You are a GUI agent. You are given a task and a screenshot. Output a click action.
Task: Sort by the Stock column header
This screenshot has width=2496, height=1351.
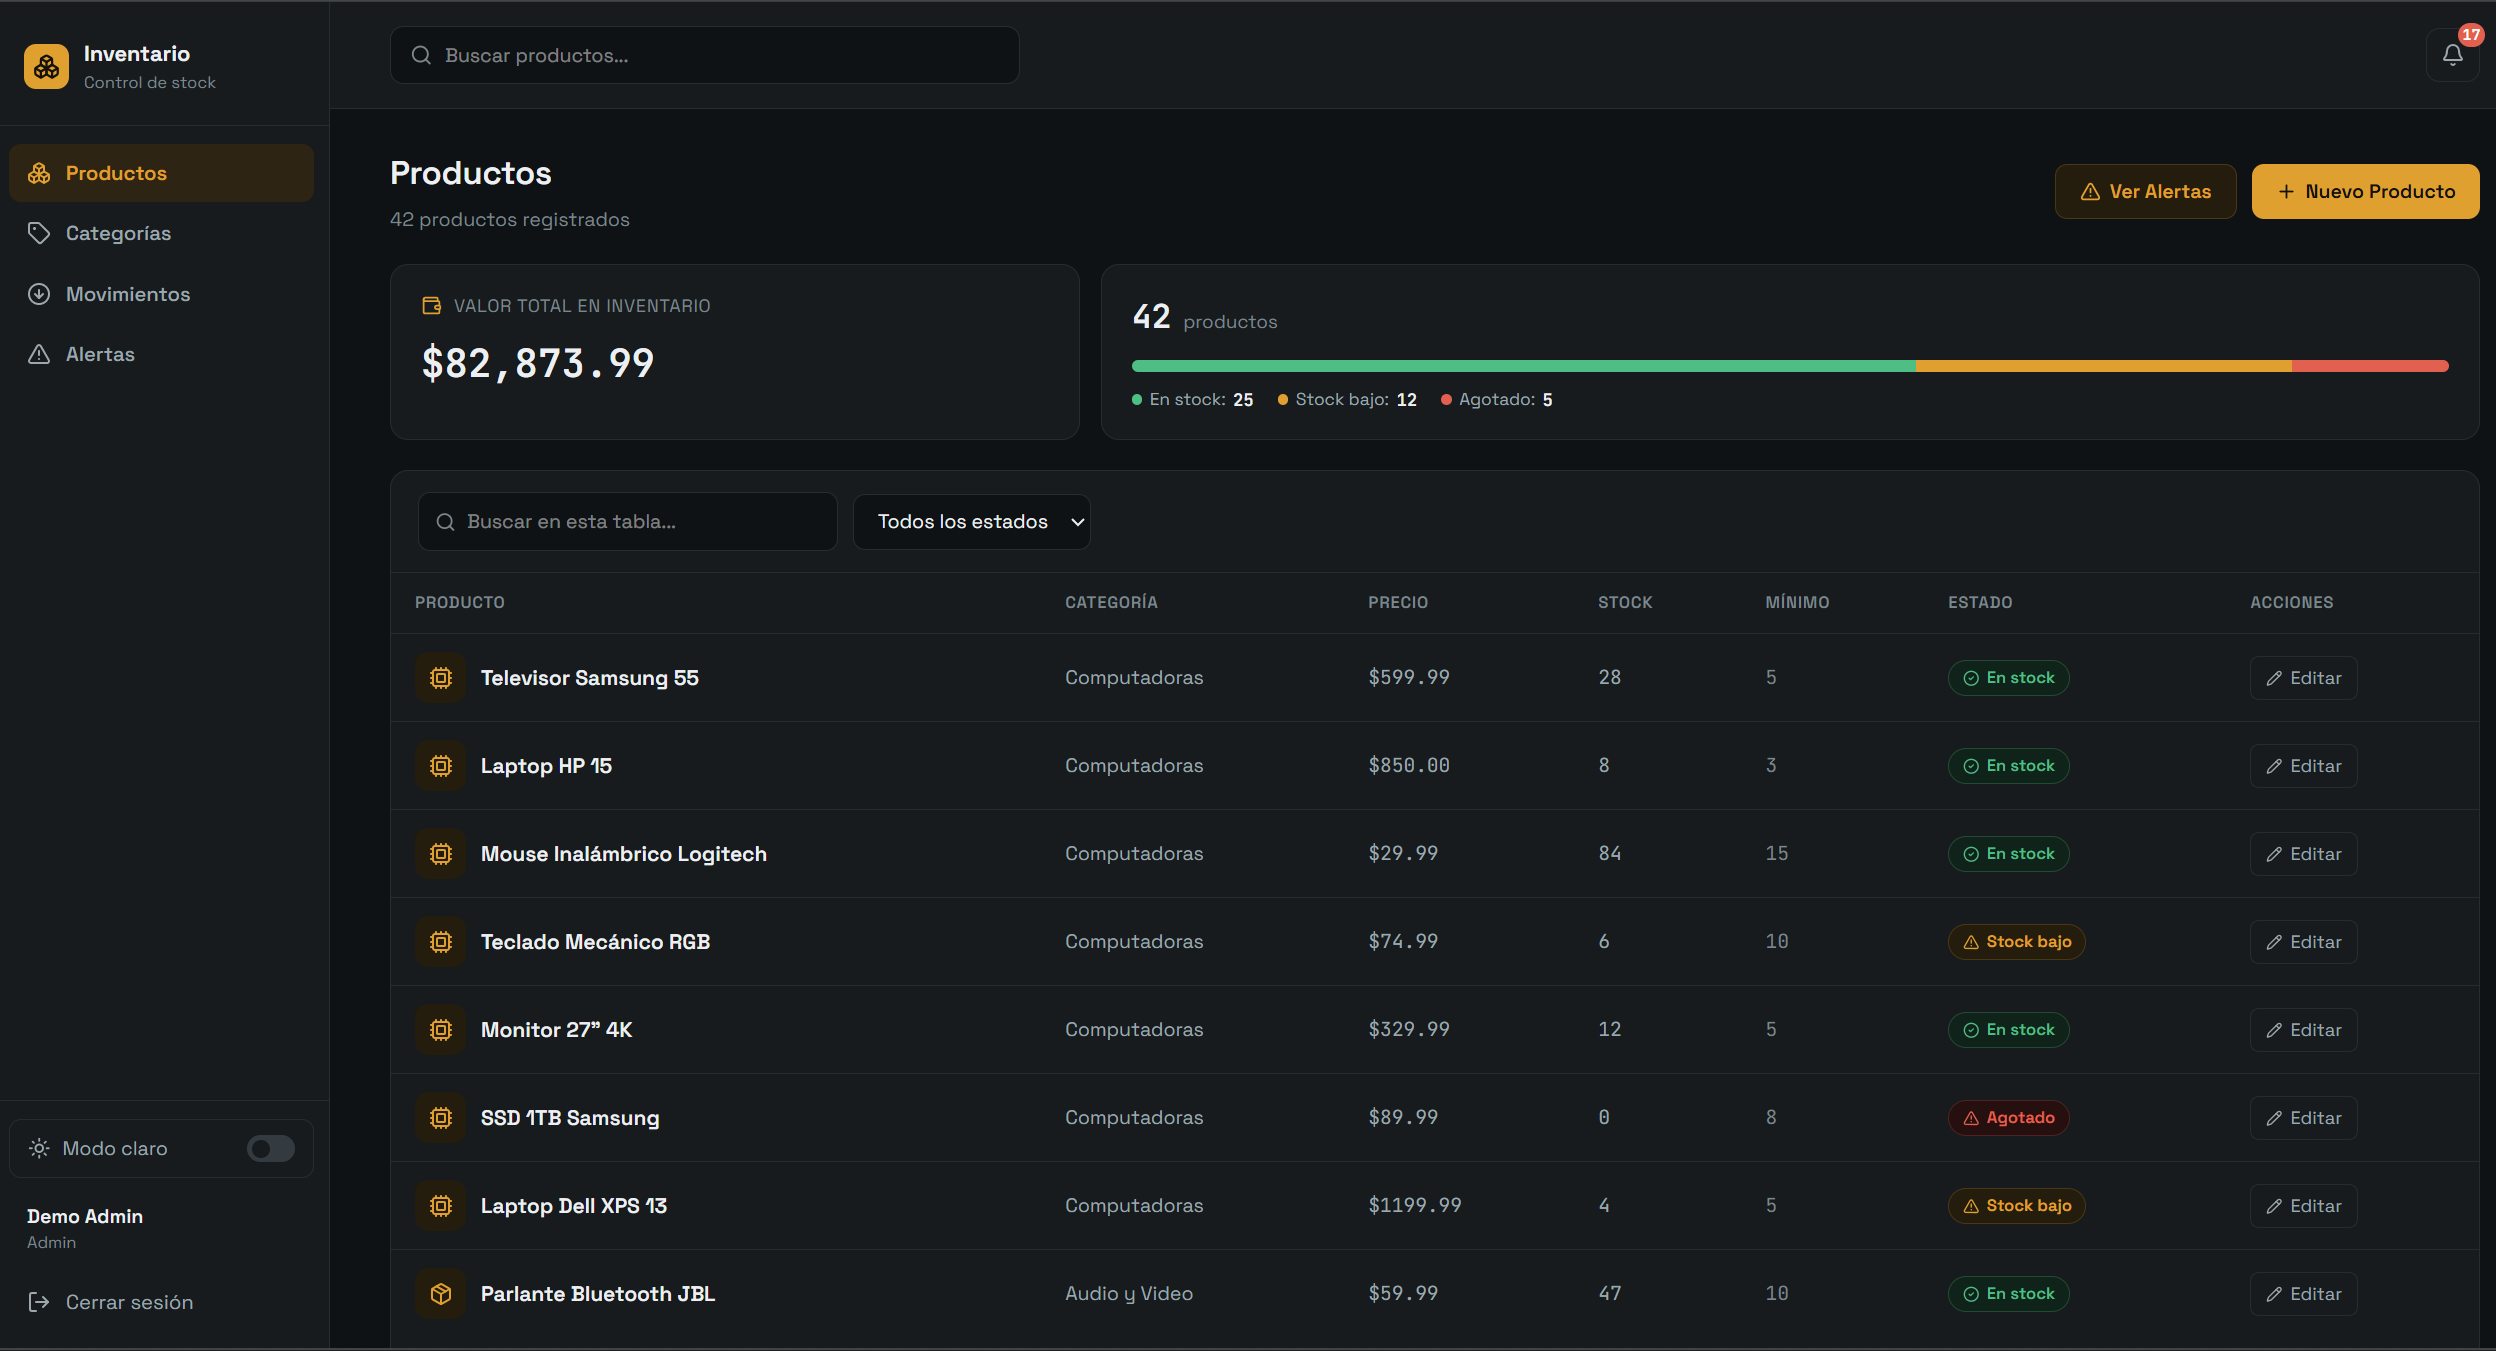pos(1625,602)
